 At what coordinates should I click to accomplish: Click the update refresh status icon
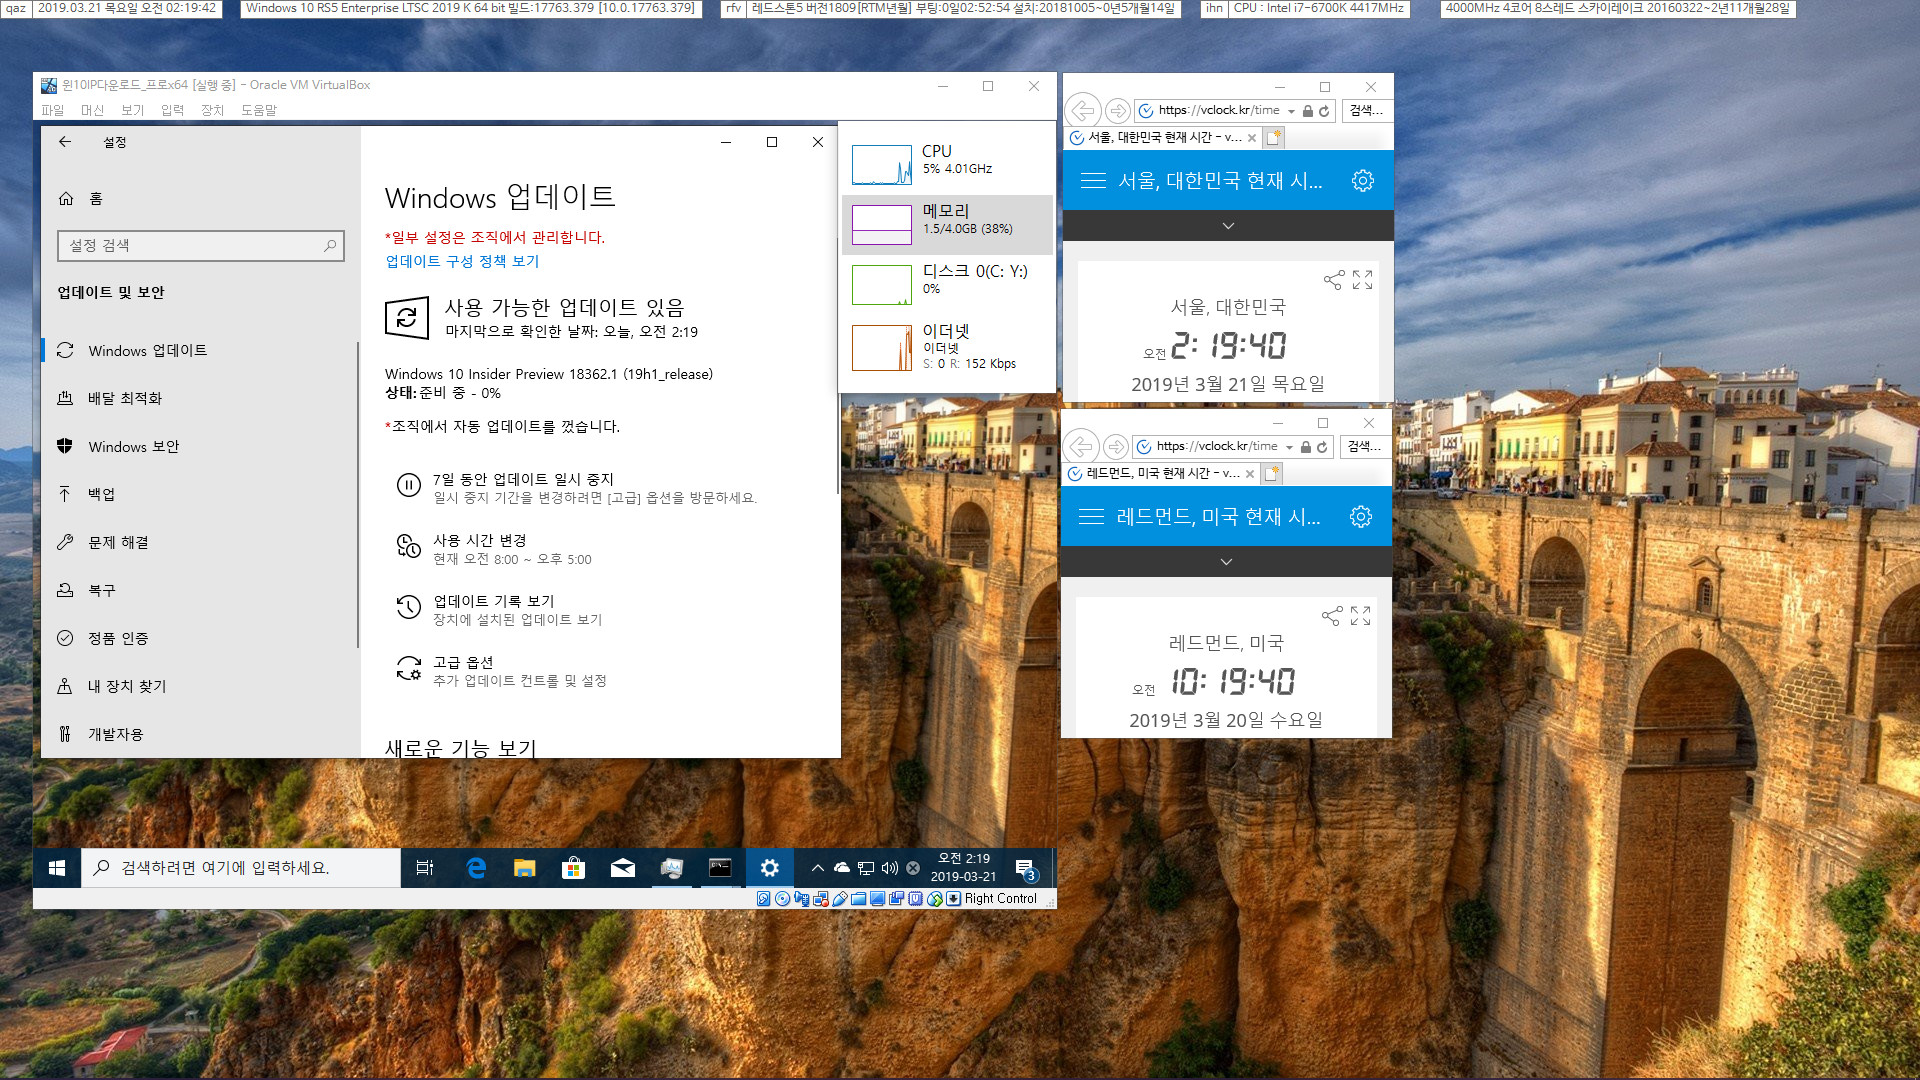(x=407, y=318)
